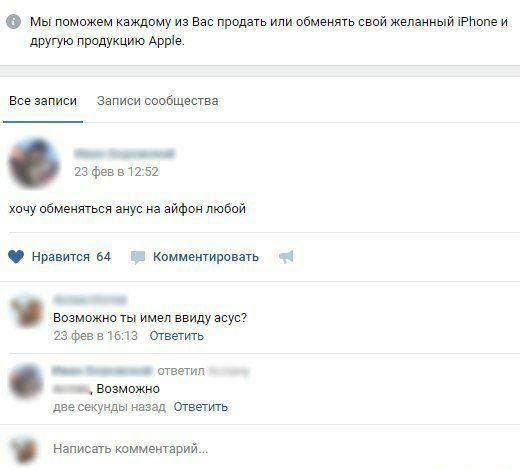Switch to the Записи сообщества tab
Image resolution: width=520 pixels, height=470 pixels.
pos(158,101)
